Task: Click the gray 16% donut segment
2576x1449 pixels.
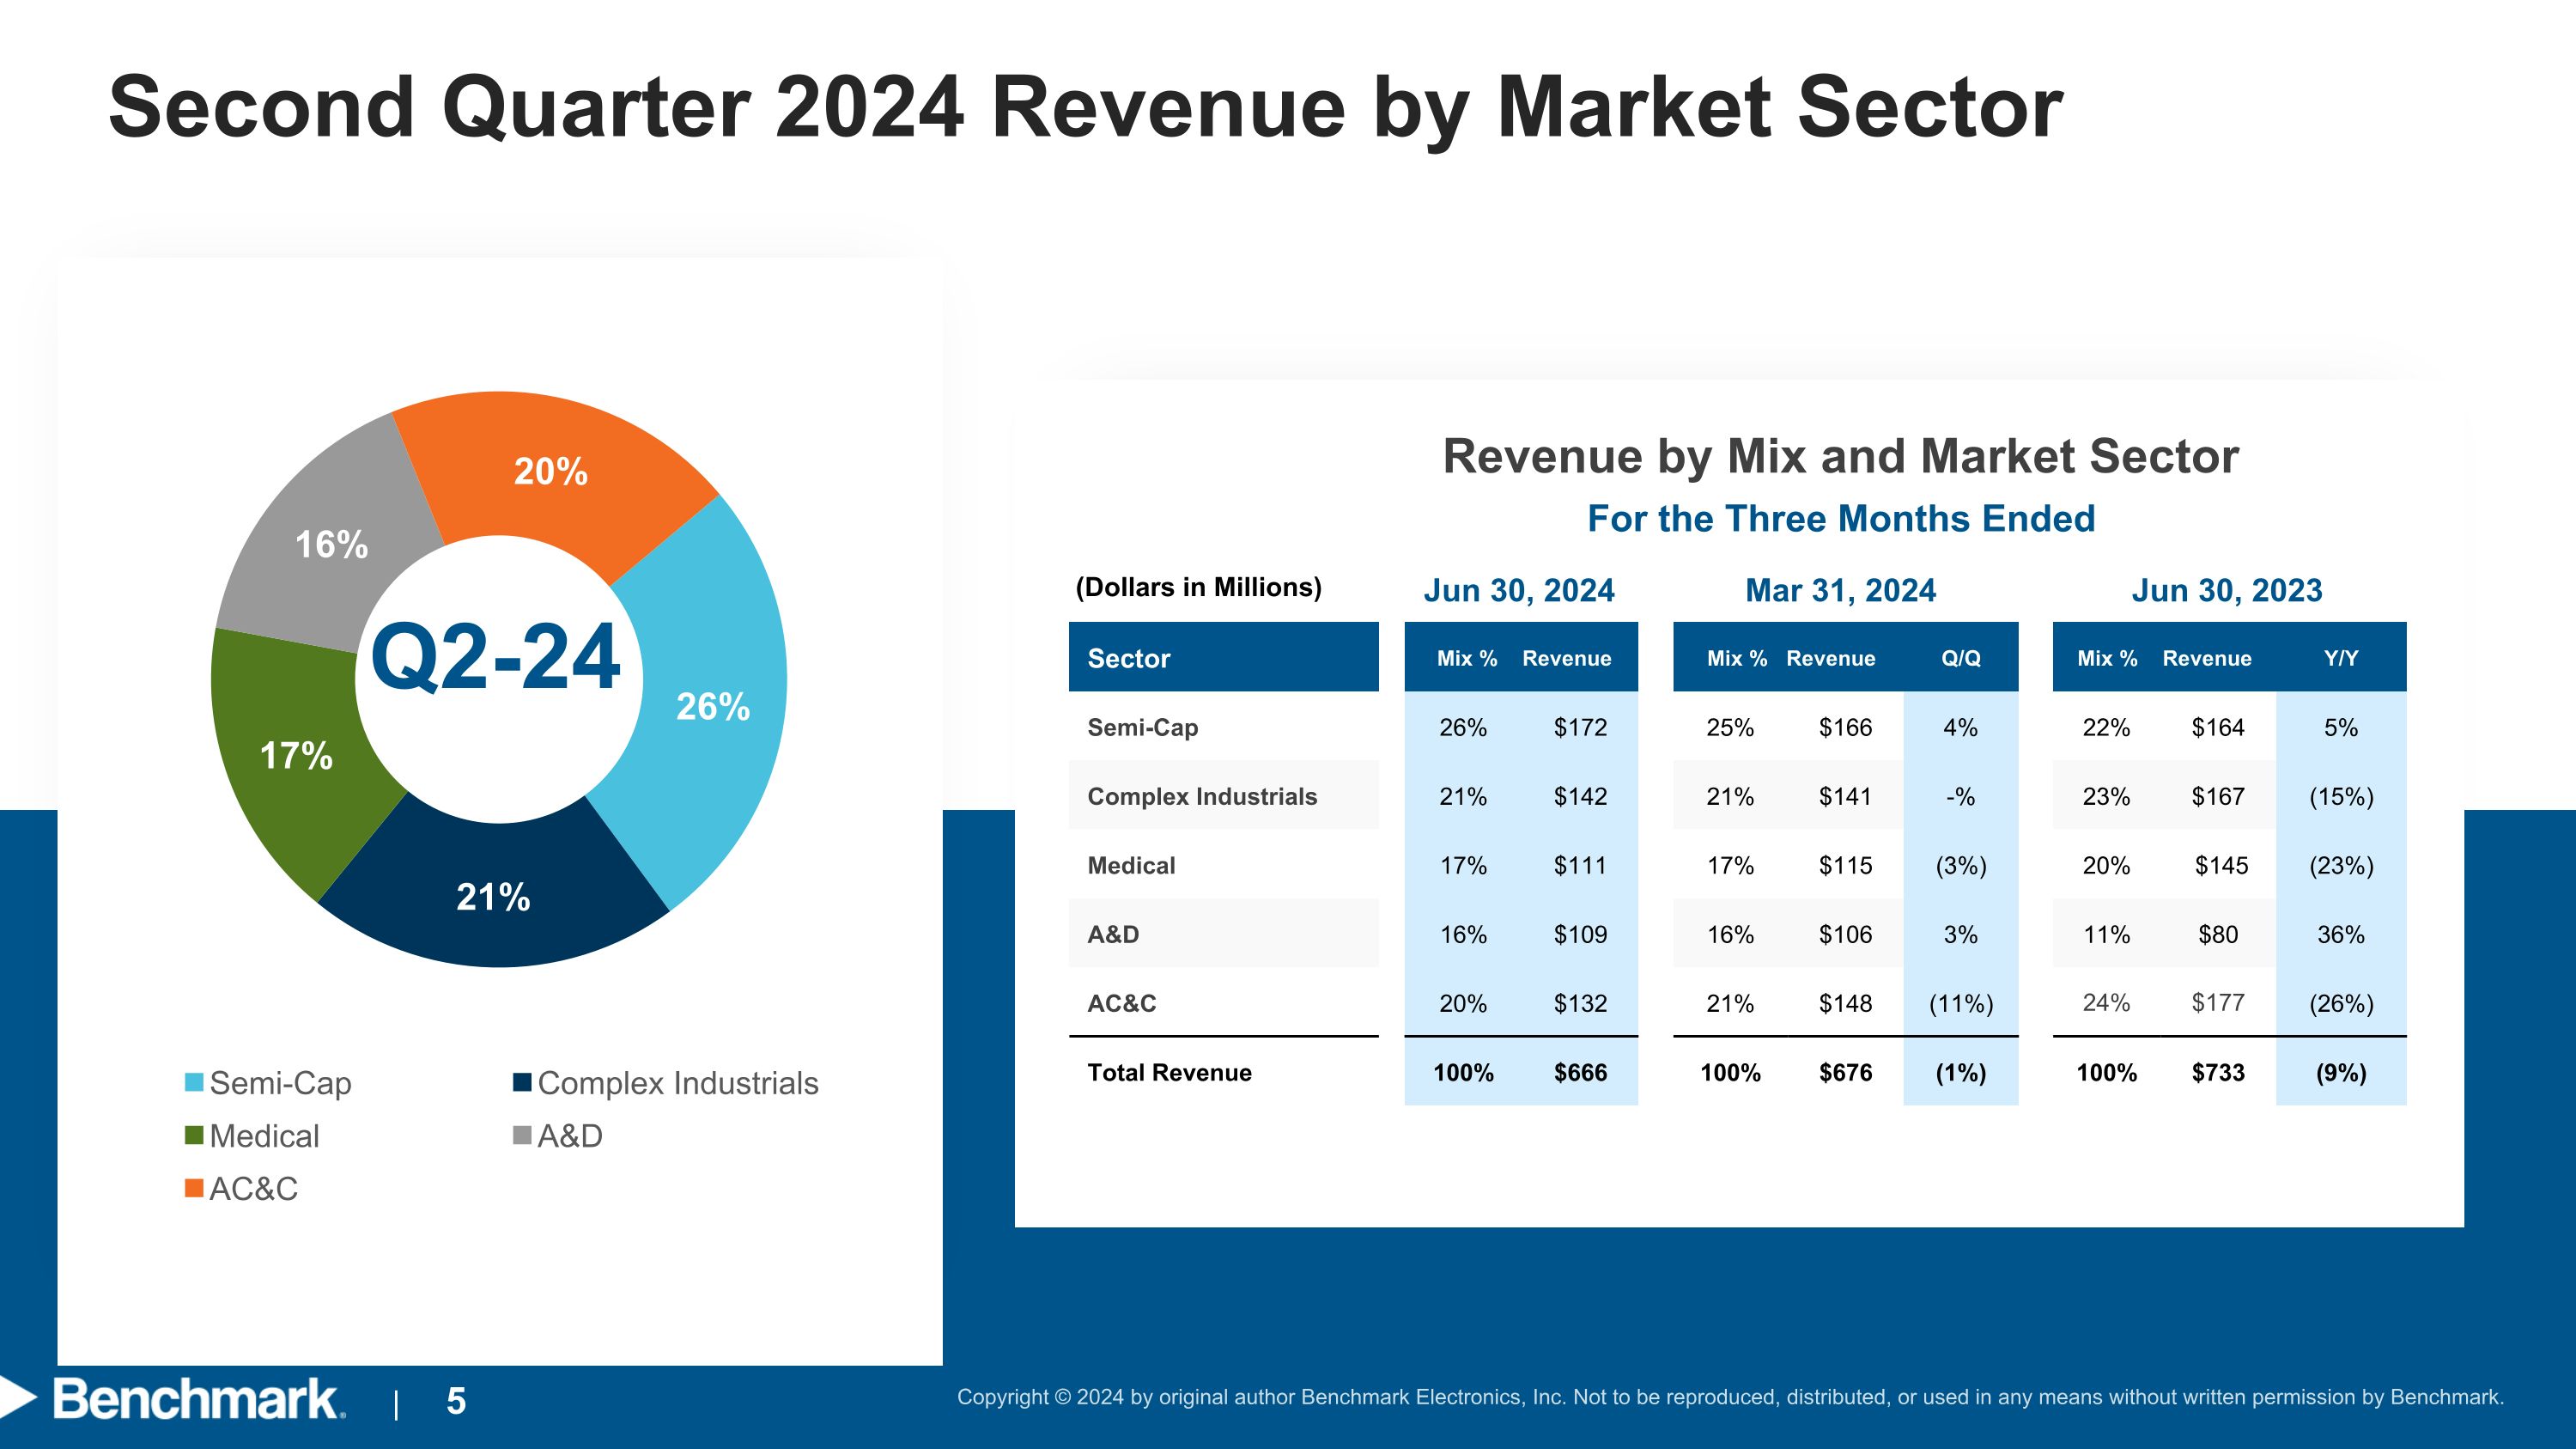Action: point(331,545)
